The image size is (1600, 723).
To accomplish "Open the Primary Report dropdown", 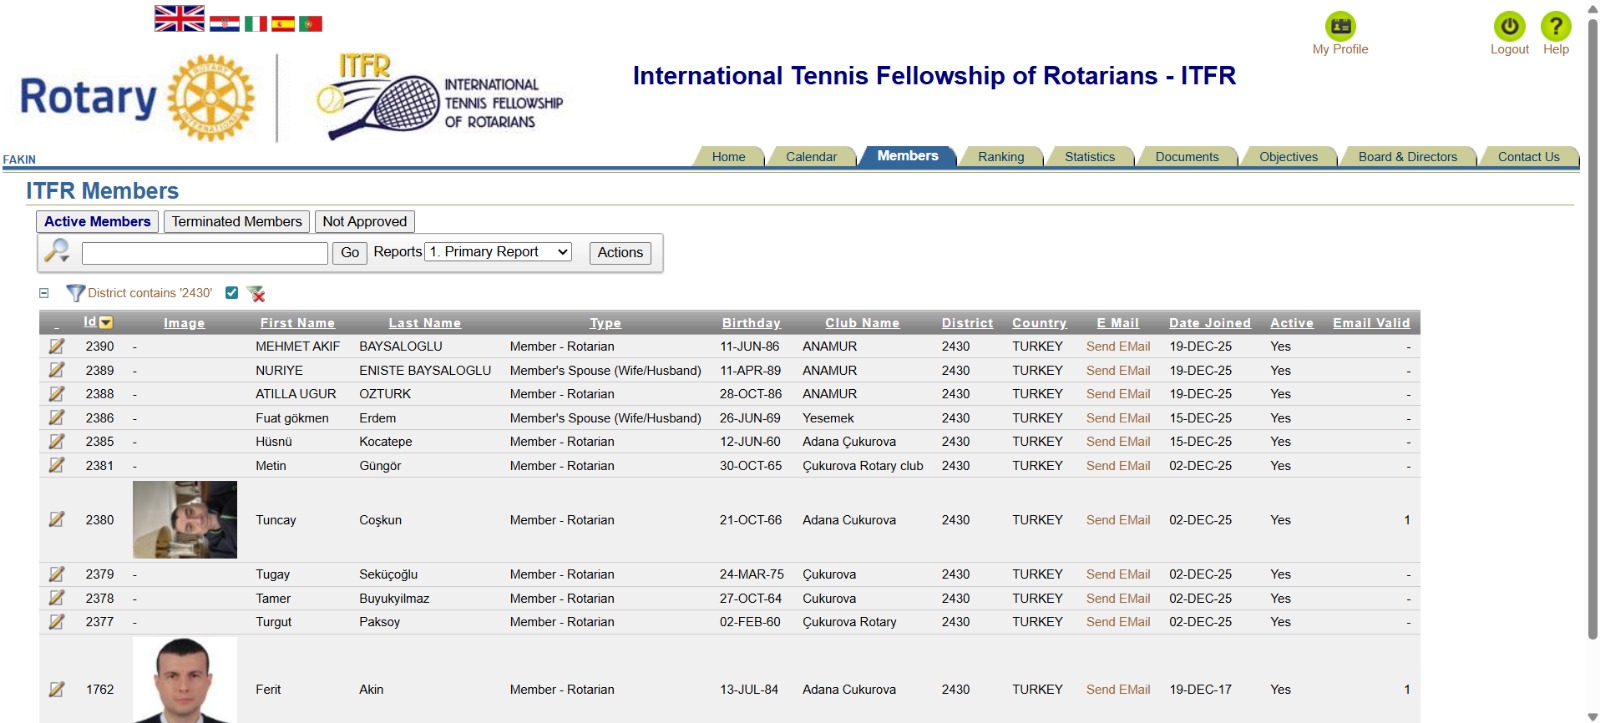I will point(498,252).
